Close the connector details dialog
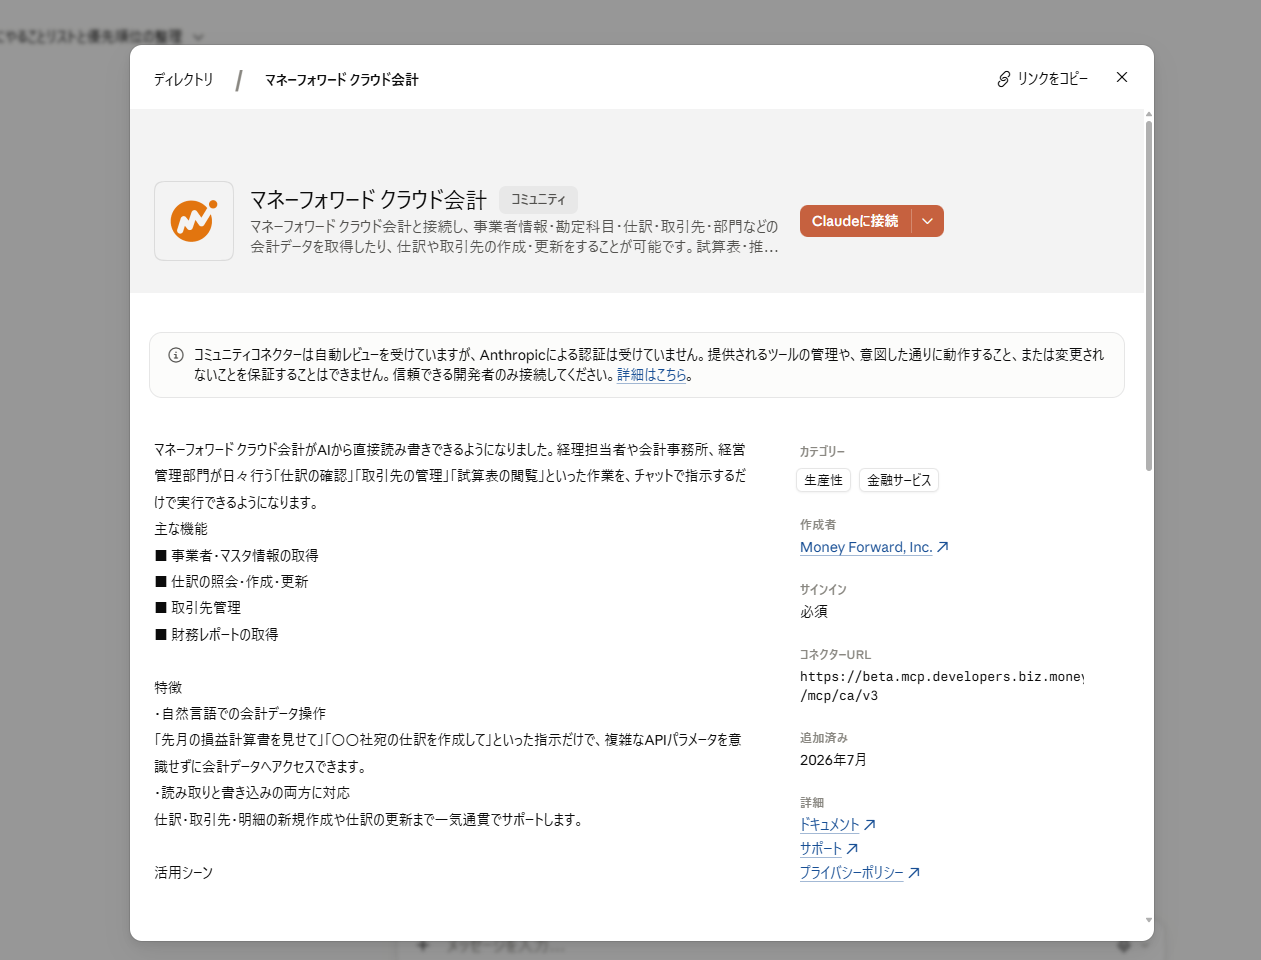1261x960 pixels. pos(1122,77)
